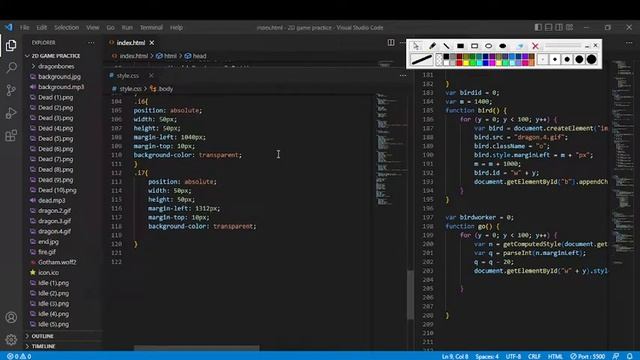Click the split editor icon
Viewport: 640px width, 360px height.
391,42
